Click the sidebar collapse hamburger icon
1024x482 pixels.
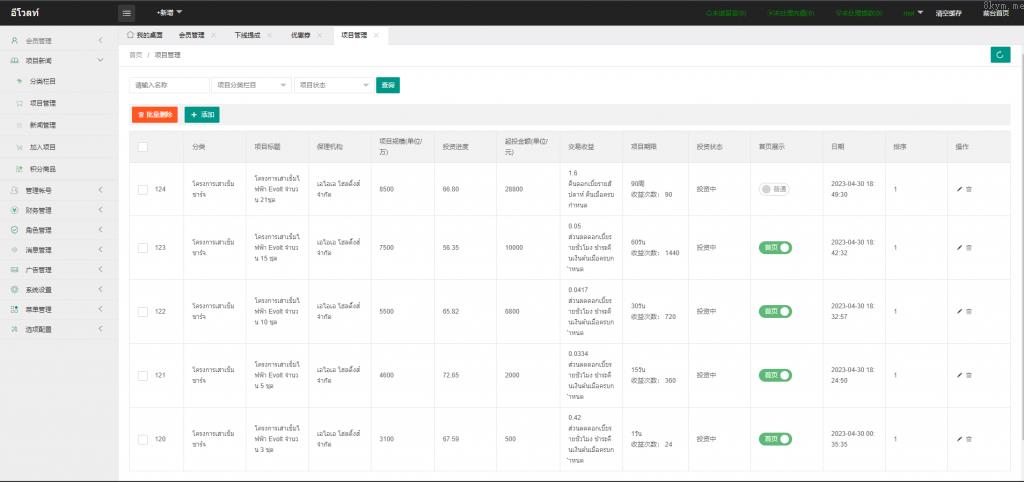pyautogui.click(x=127, y=13)
